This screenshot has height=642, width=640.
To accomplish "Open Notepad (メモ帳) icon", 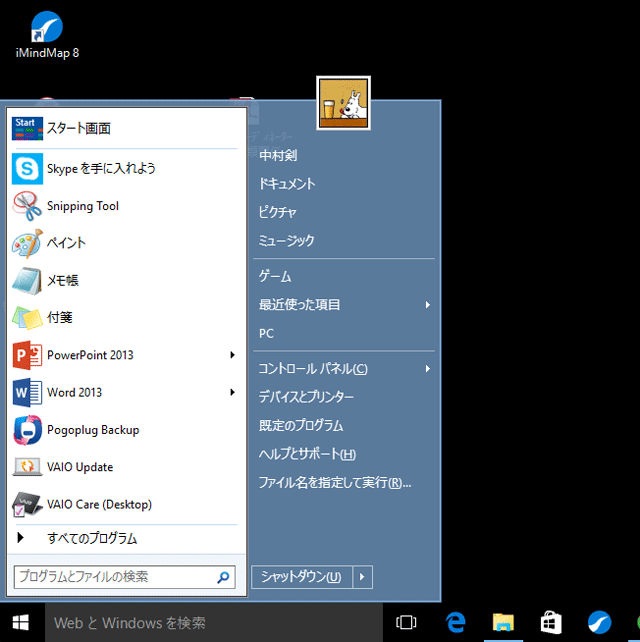I will tap(27, 281).
